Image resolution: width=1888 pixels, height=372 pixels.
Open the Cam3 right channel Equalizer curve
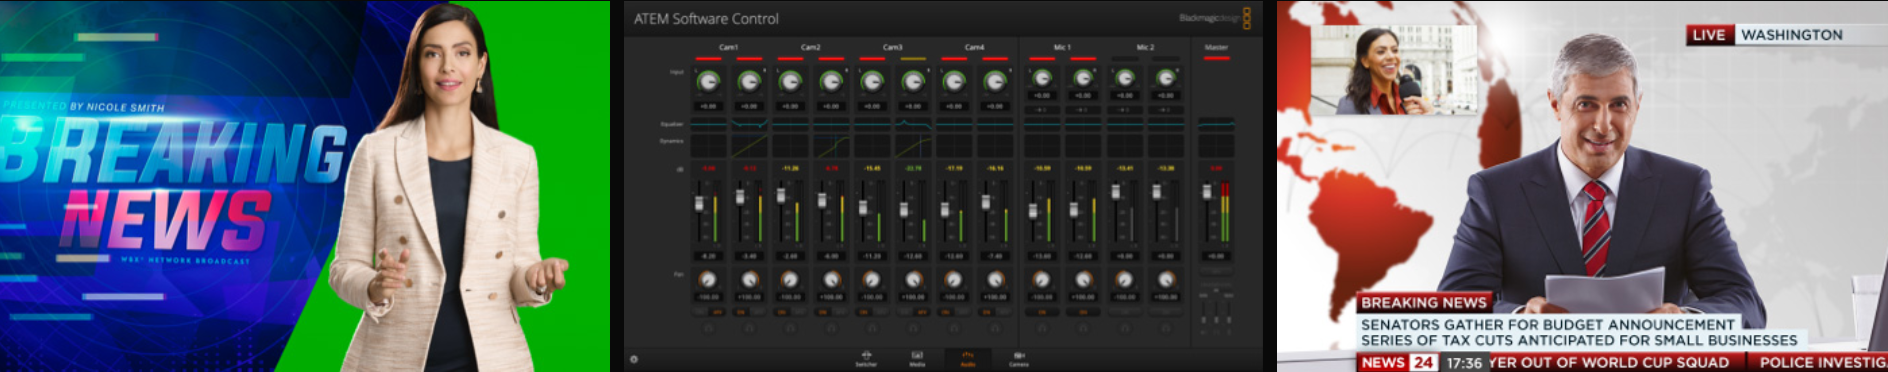(913, 124)
